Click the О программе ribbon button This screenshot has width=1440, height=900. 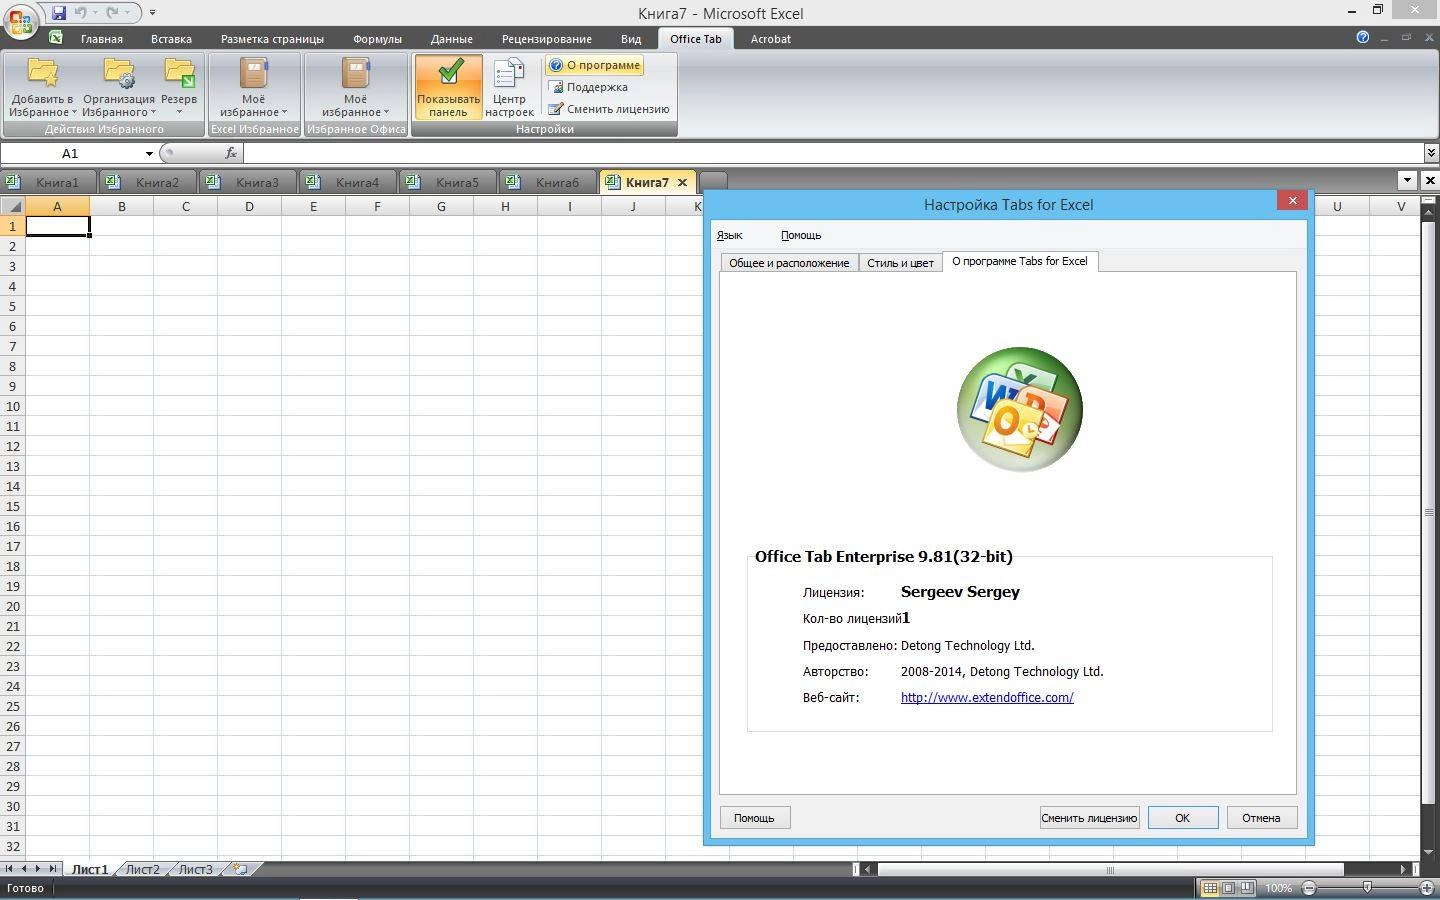coord(595,65)
